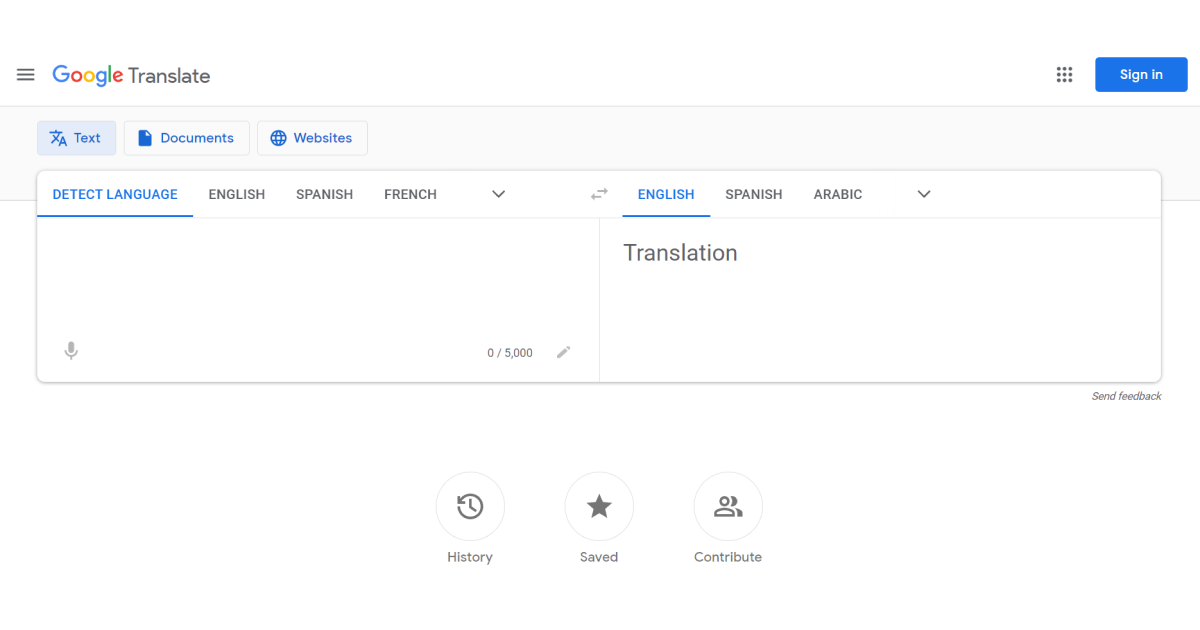Open Contribute with the community icon
1200x630 pixels.
coord(728,506)
